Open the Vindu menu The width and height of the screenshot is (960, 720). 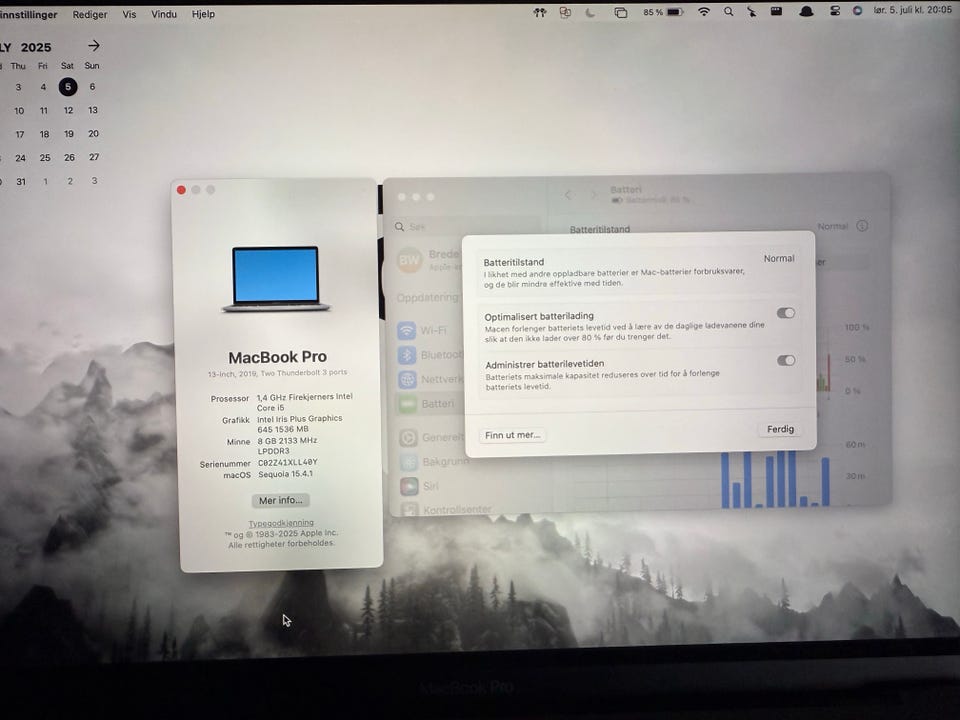(163, 14)
